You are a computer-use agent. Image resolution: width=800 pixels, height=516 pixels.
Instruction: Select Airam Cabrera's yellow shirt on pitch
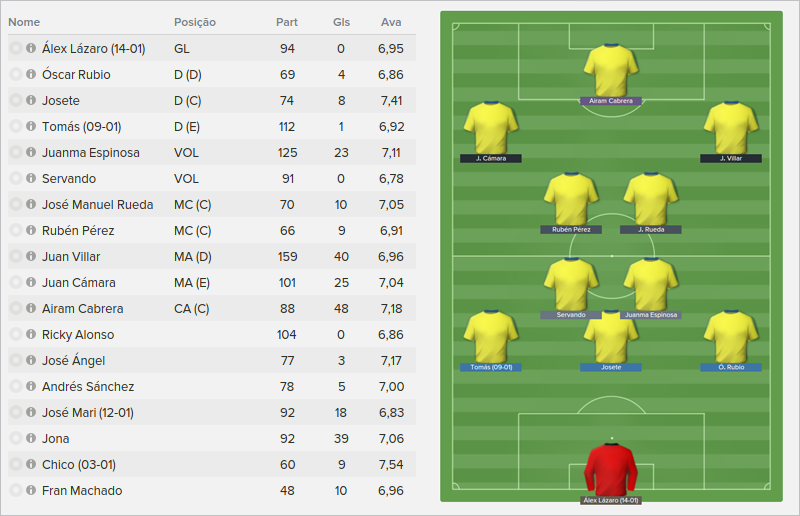tap(611, 70)
